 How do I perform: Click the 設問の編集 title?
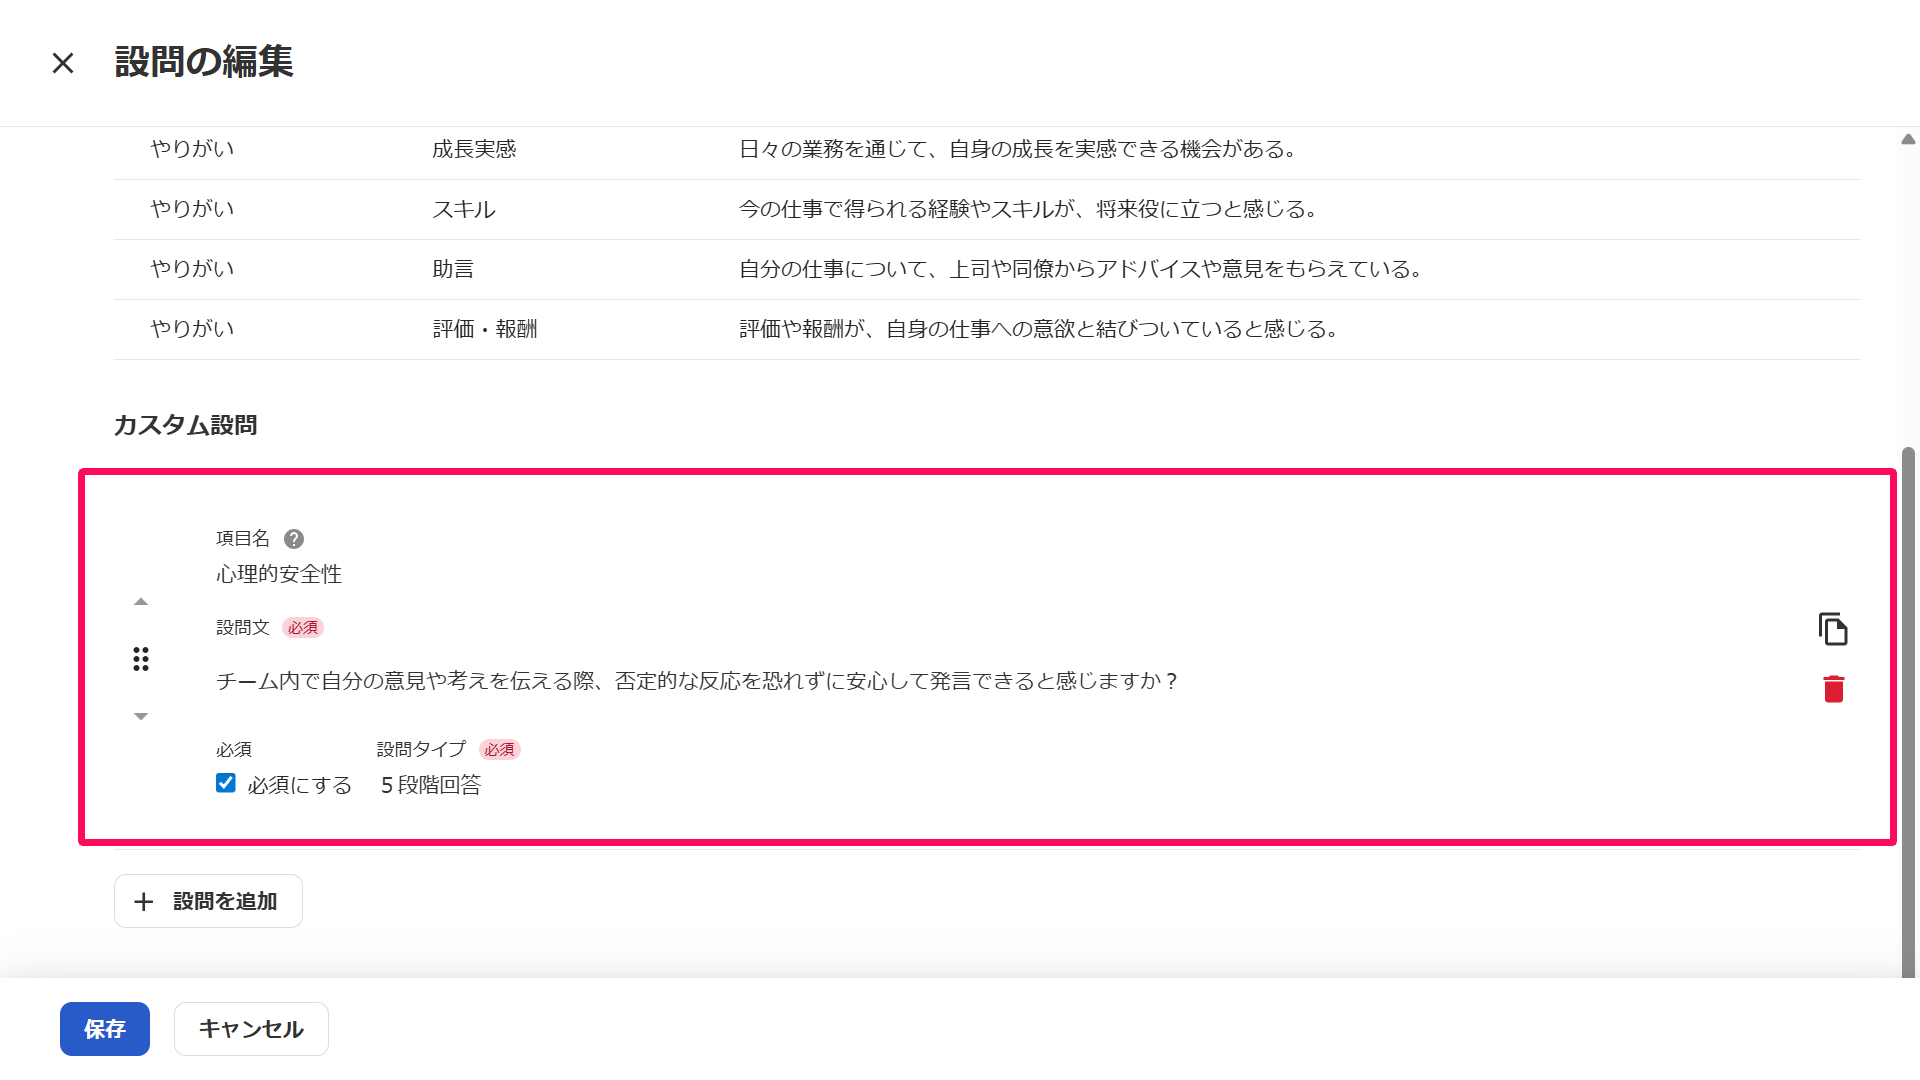204,62
